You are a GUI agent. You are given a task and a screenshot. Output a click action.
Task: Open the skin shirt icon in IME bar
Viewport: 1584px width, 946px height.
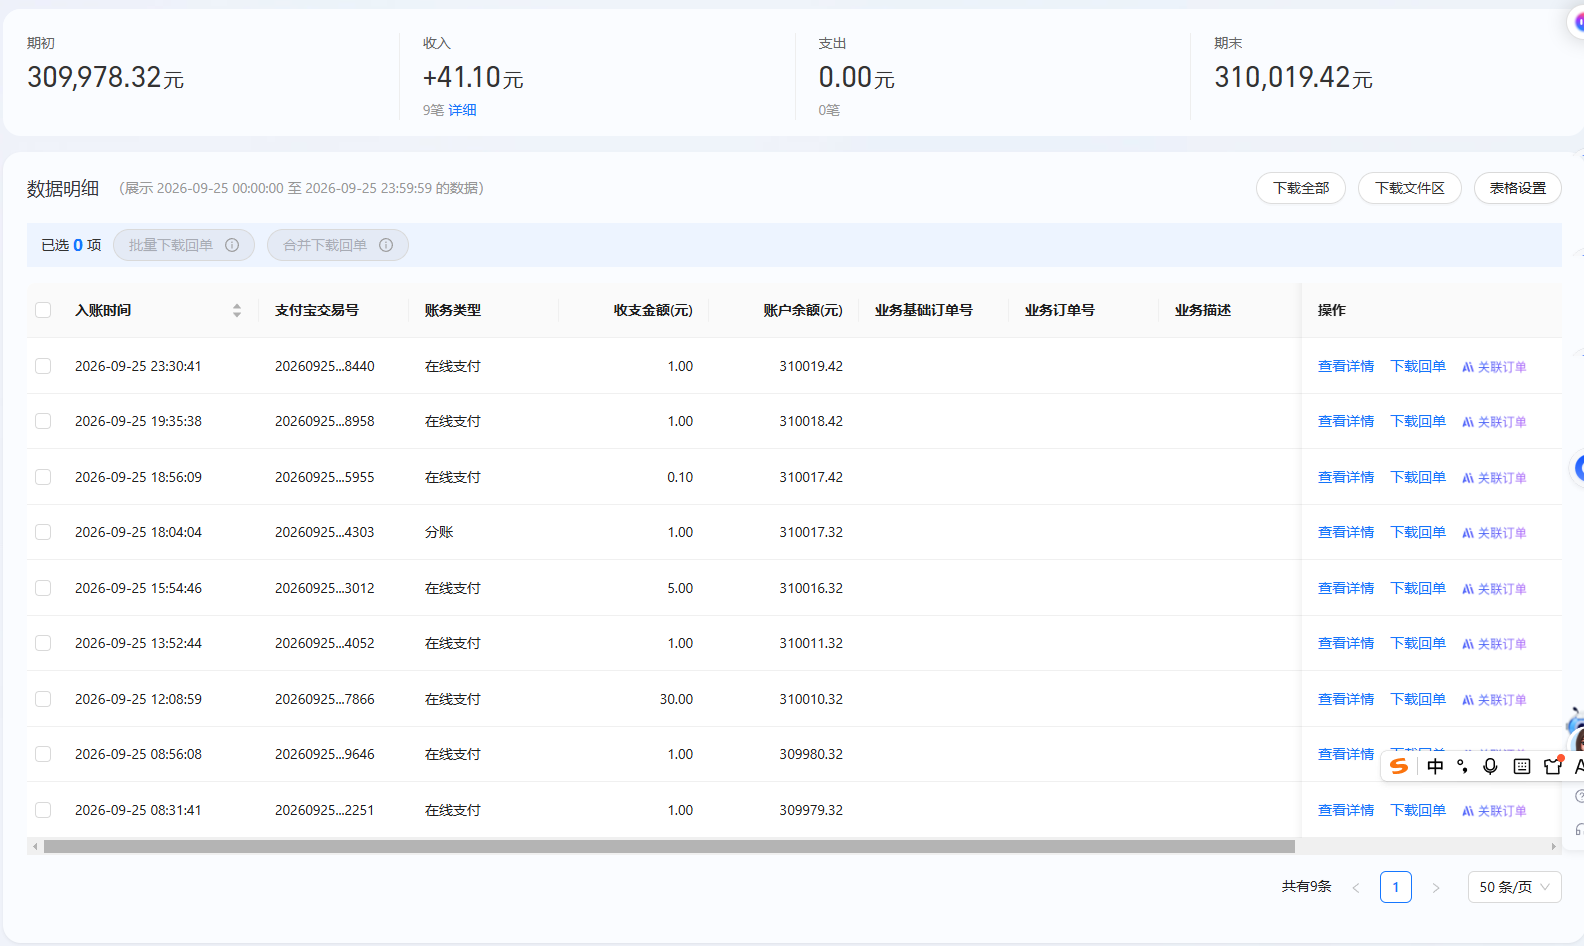pyautogui.click(x=1553, y=765)
